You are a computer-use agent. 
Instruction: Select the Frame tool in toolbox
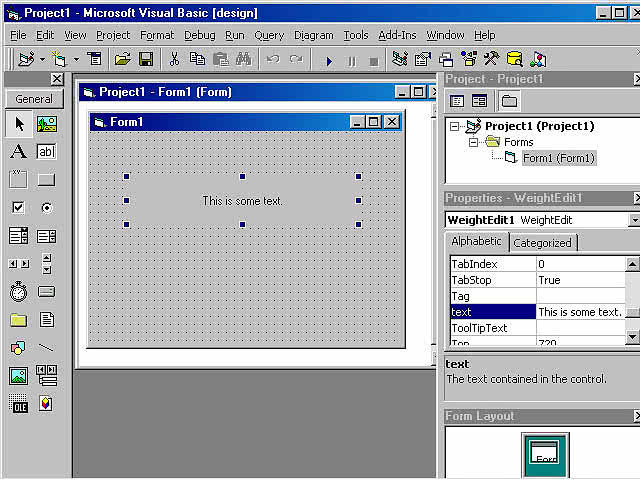coord(18,180)
